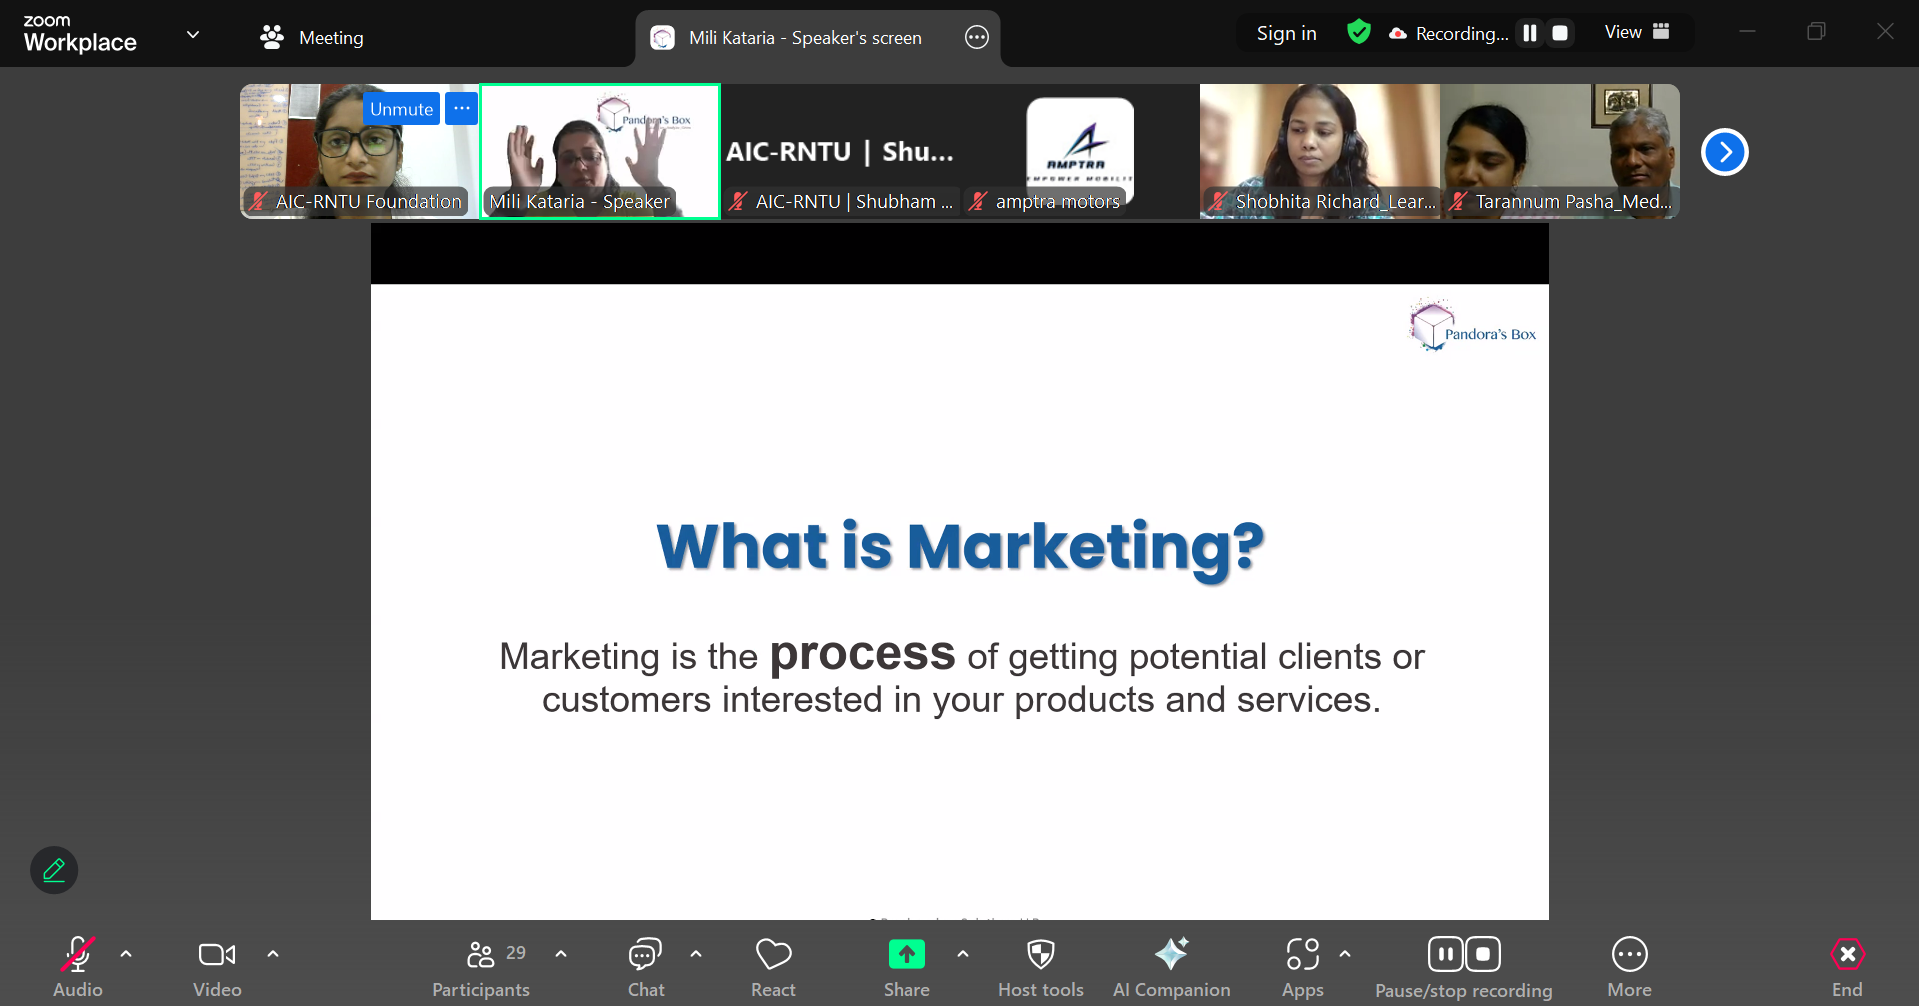Click the Sign in button
Image resolution: width=1919 pixels, height=1006 pixels.
[1286, 34]
